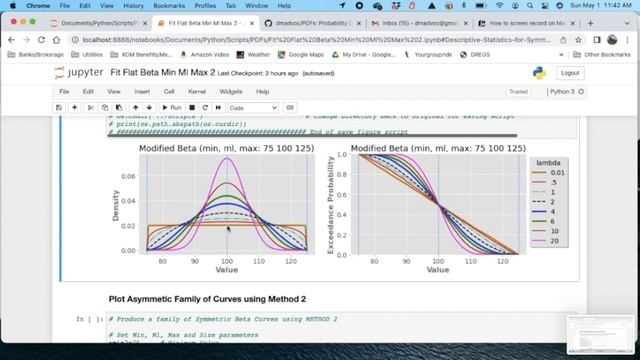Go forward with the browser forward arrow

[x=26, y=40]
